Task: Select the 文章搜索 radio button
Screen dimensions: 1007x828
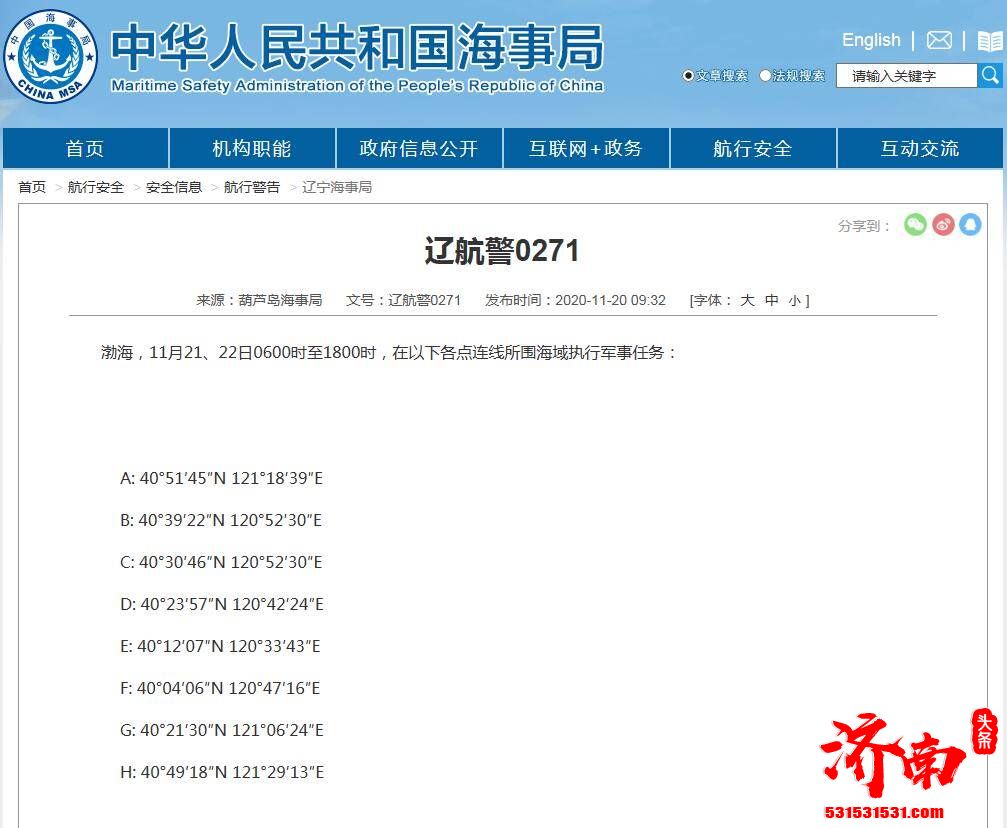Action: click(687, 76)
